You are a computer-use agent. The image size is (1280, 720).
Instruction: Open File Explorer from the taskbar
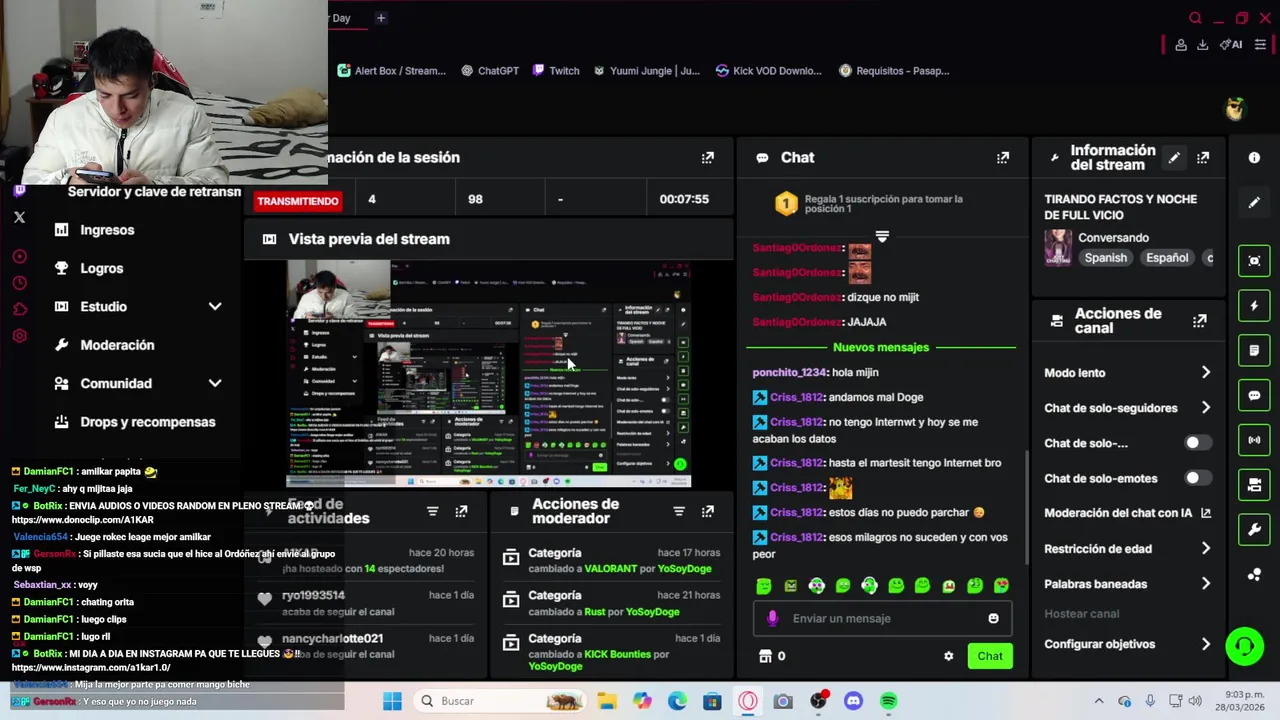pyautogui.click(x=607, y=701)
